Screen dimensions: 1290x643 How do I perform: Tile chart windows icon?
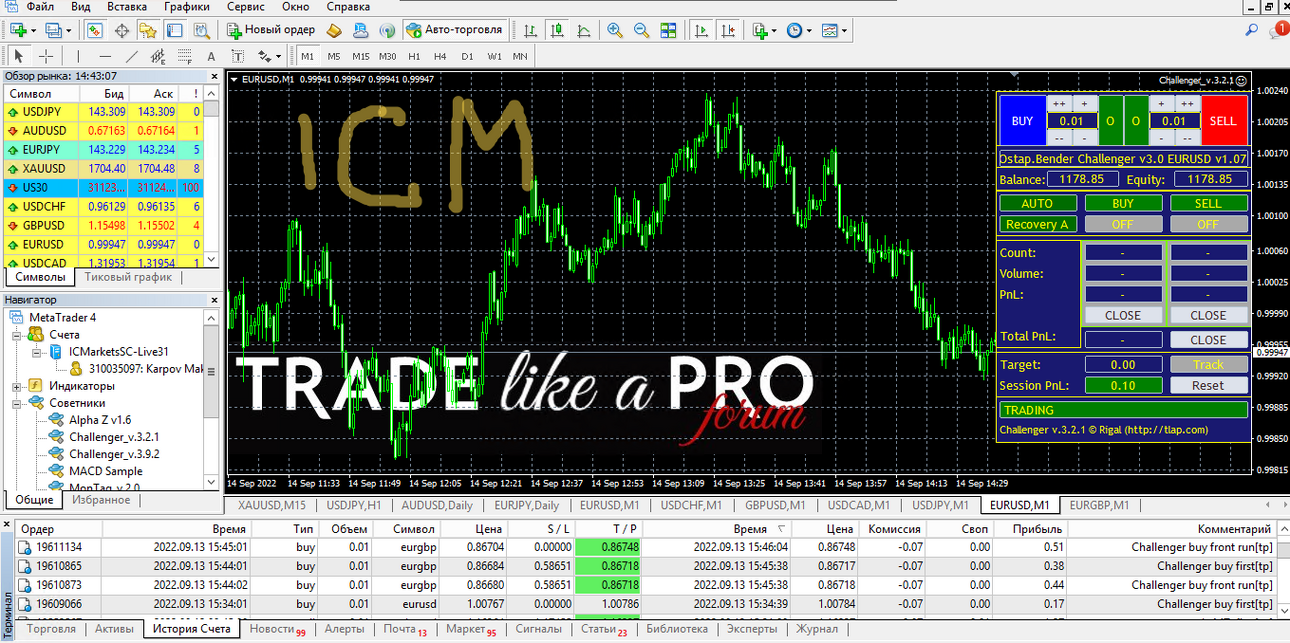(x=667, y=30)
